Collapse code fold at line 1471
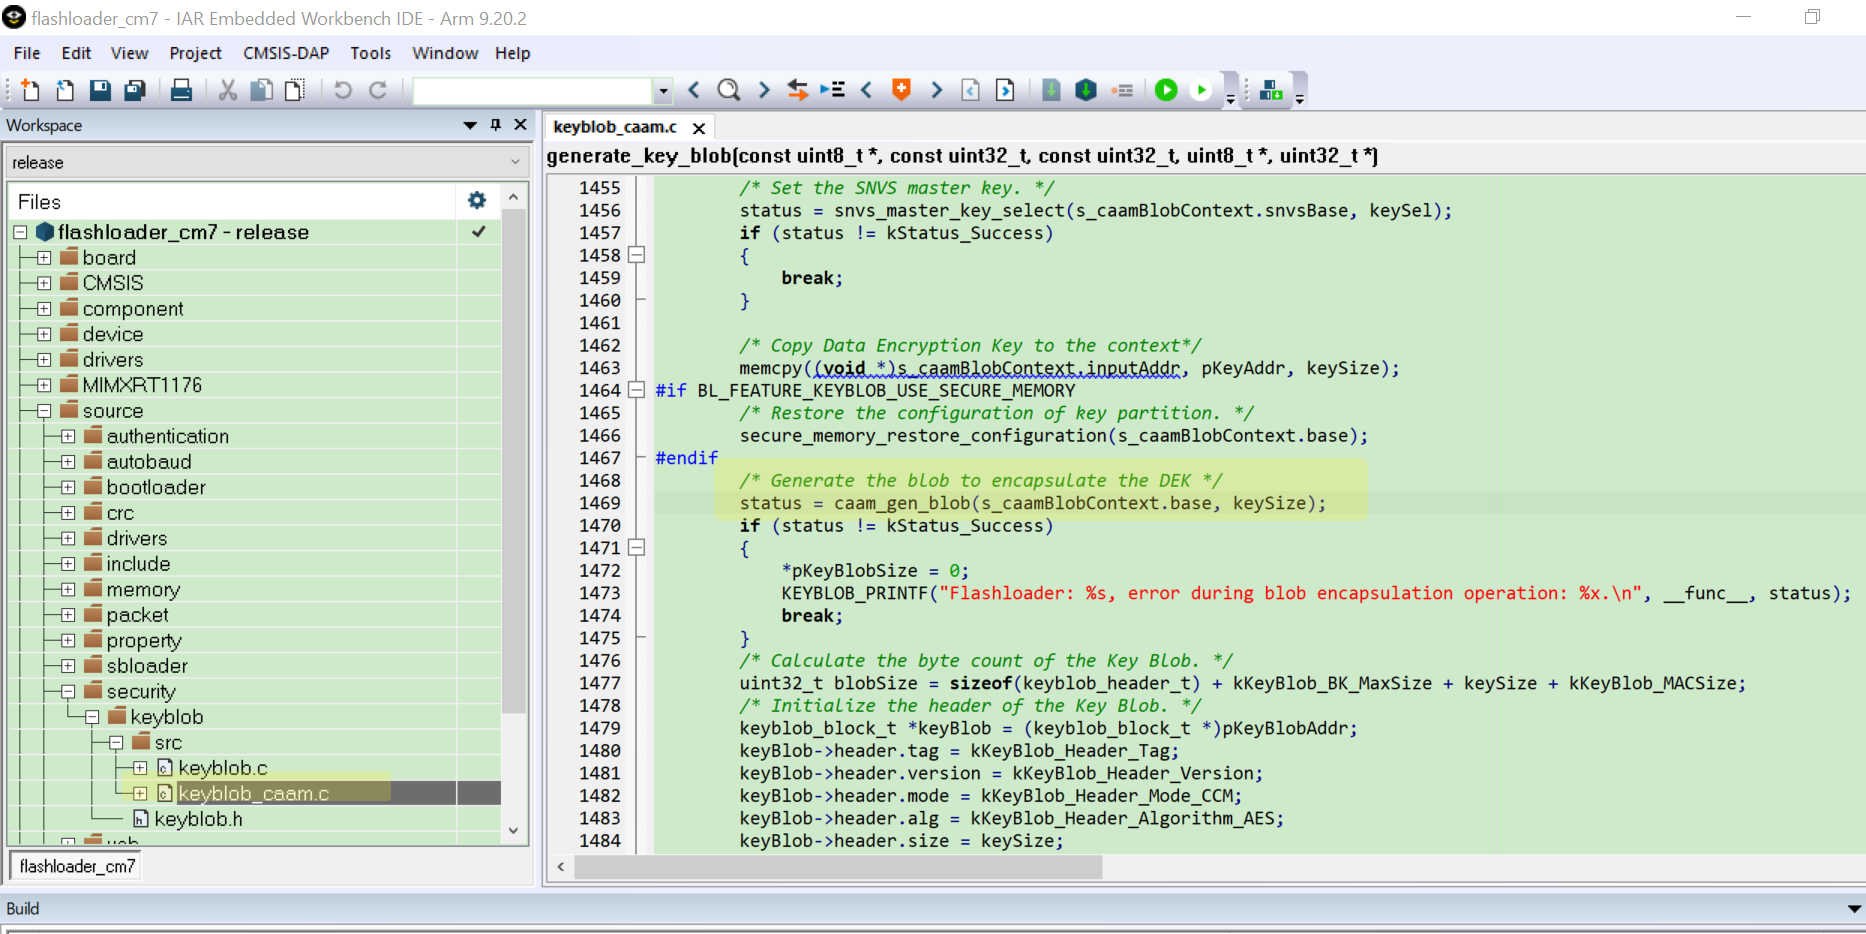This screenshot has width=1866, height=934. (x=636, y=548)
